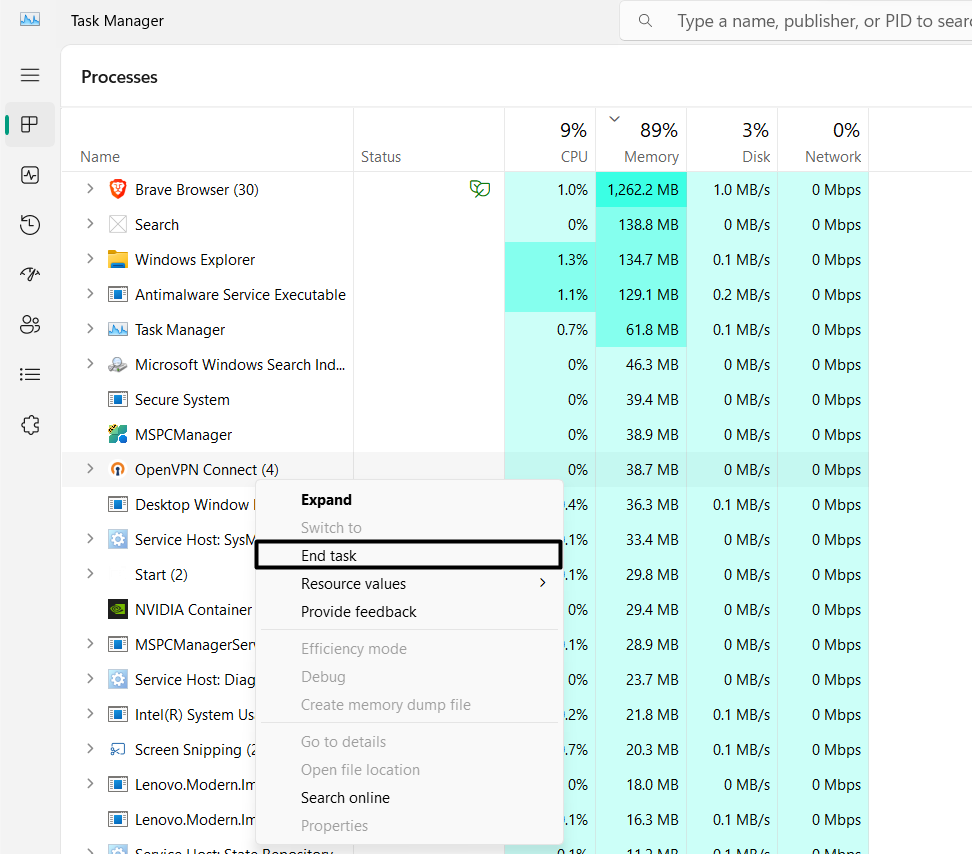Open Services using the gear icon
The width and height of the screenshot is (972, 854).
coord(30,424)
